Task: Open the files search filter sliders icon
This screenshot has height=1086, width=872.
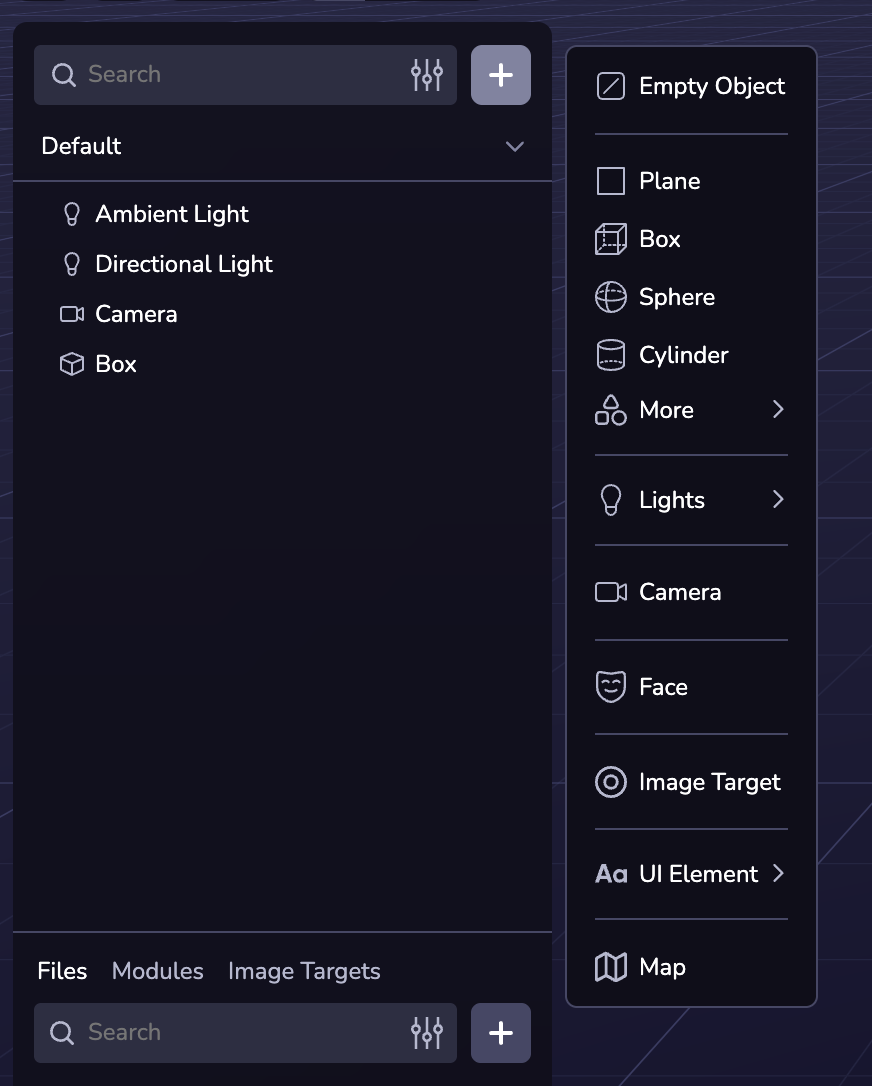Action: click(427, 1033)
